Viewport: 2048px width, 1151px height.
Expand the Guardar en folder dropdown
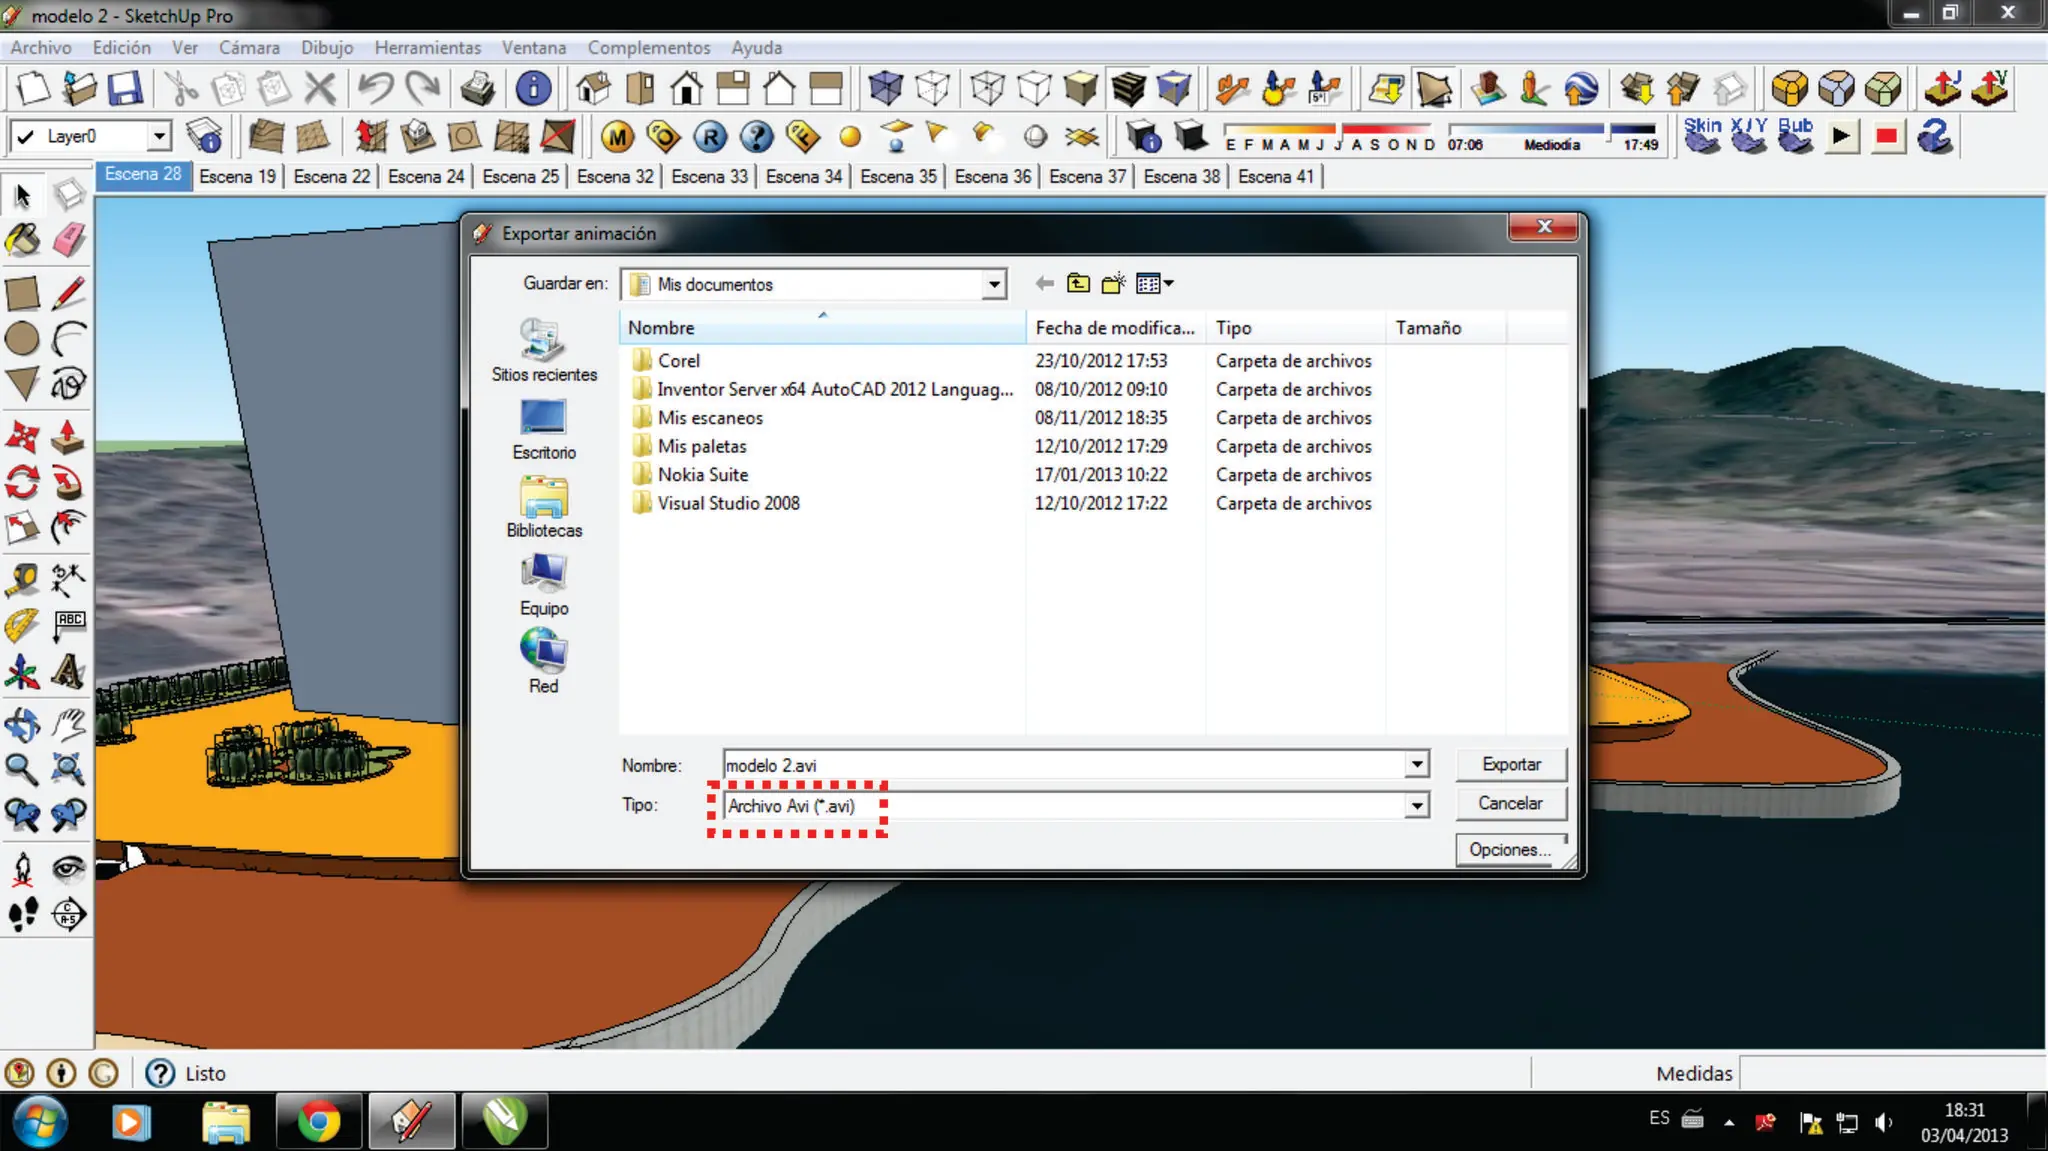(x=993, y=285)
